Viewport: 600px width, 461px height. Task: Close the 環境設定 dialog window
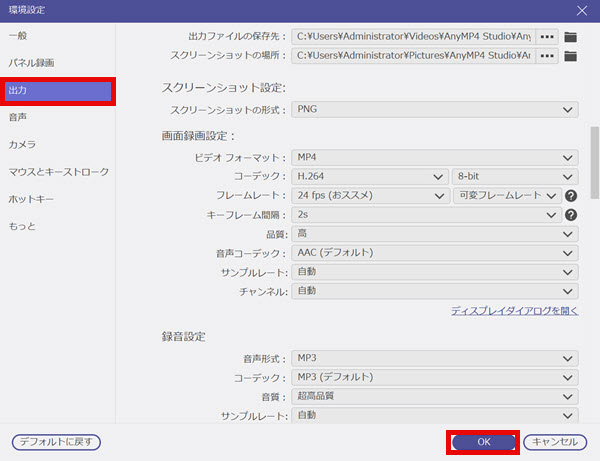[582, 9]
